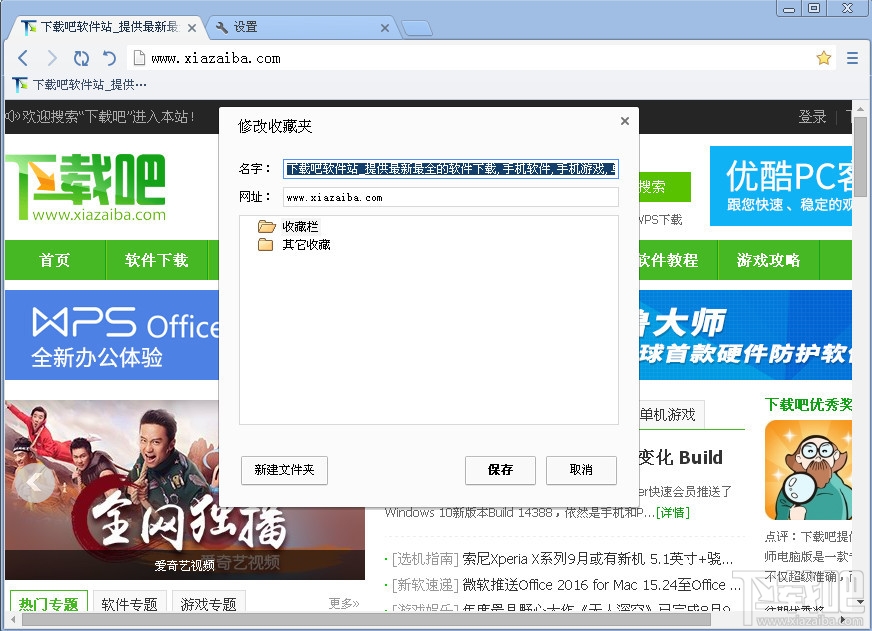Open a new tab with the new-tab button
This screenshot has height=631, width=872.
tap(417, 28)
